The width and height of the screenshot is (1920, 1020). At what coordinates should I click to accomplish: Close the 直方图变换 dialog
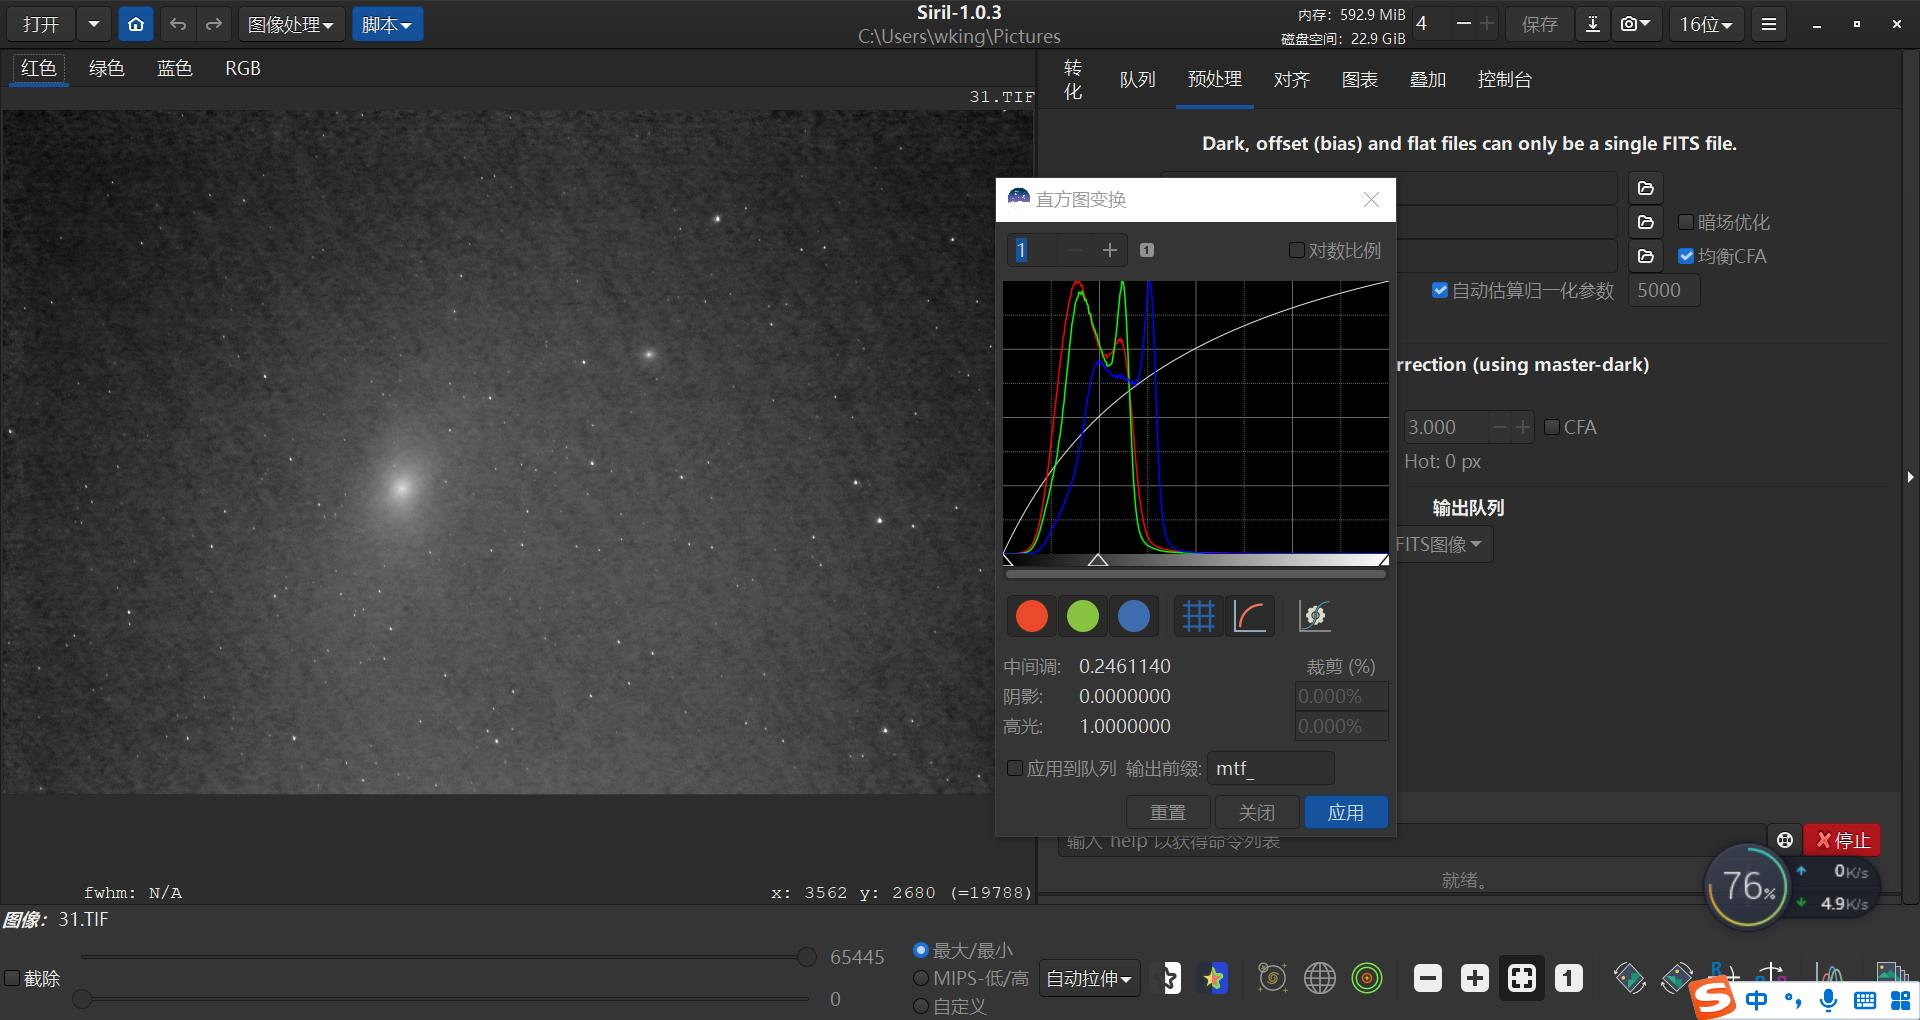point(1371,200)
